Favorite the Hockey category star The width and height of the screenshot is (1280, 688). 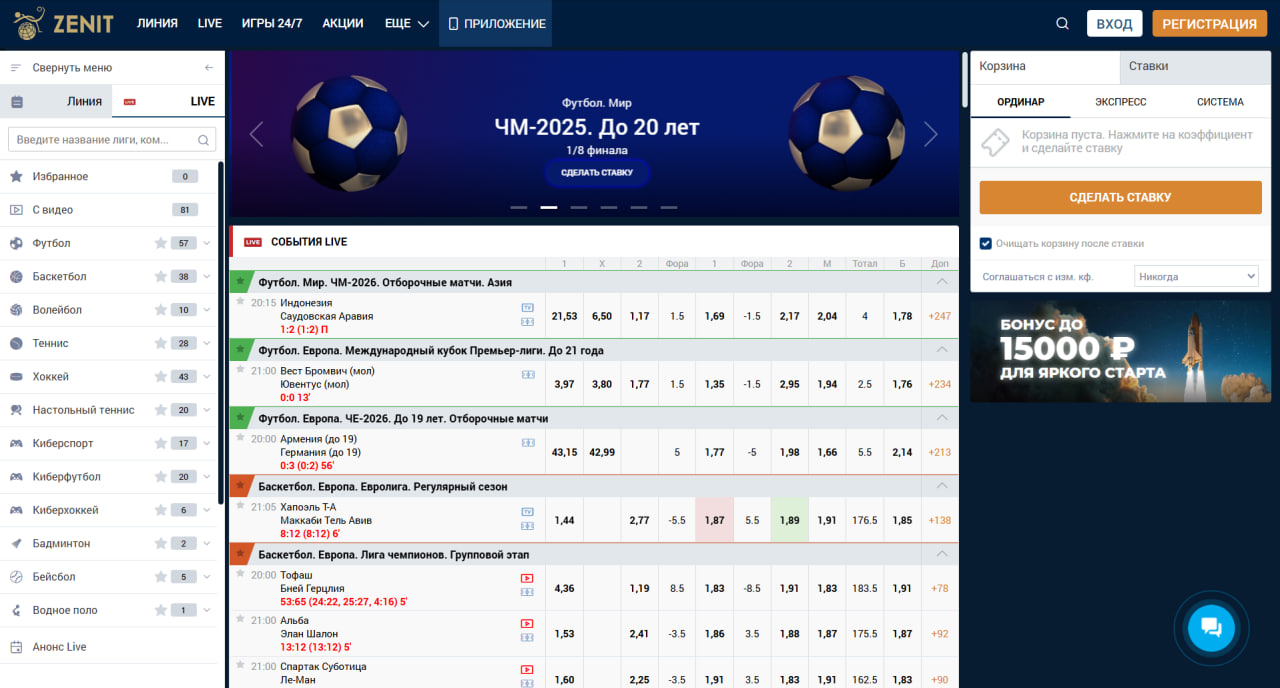[160, 377]
